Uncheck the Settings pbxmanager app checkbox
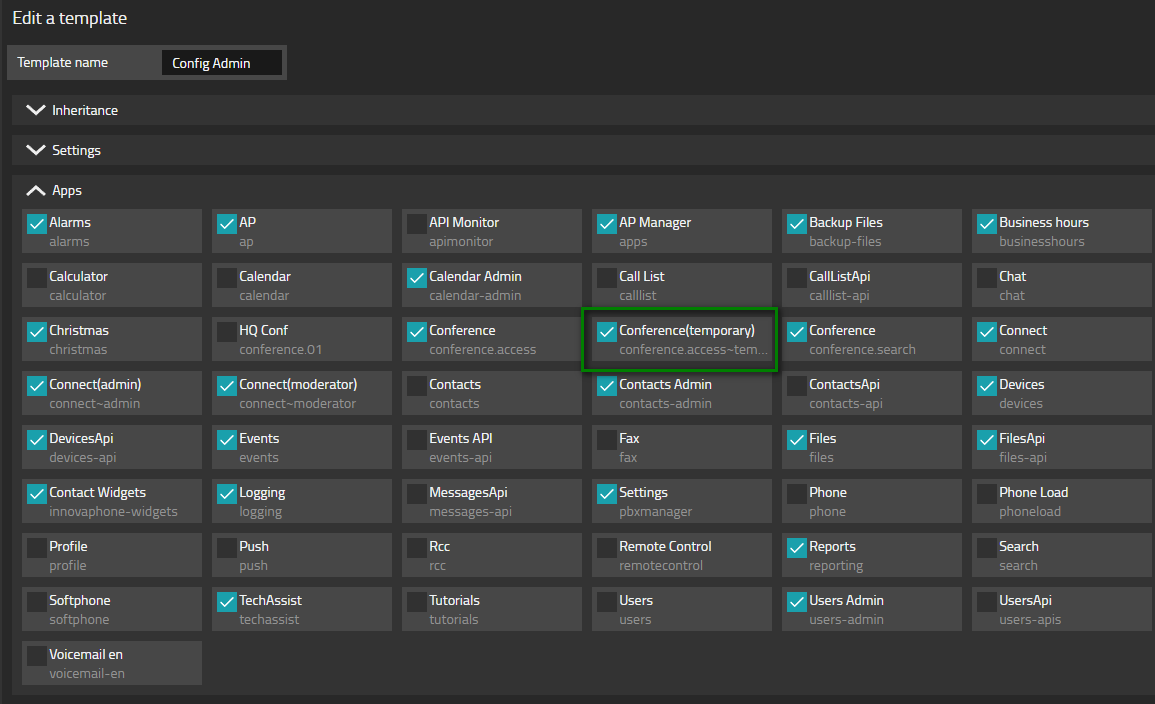 click(607, 493)
